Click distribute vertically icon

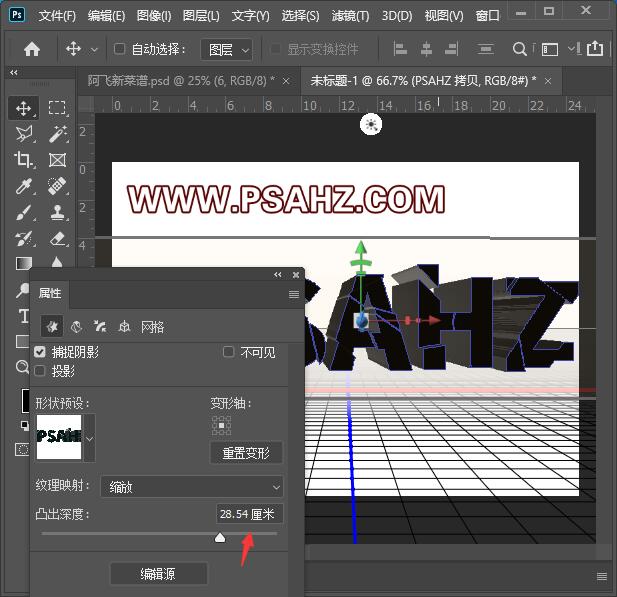click(x=485, y=50)
